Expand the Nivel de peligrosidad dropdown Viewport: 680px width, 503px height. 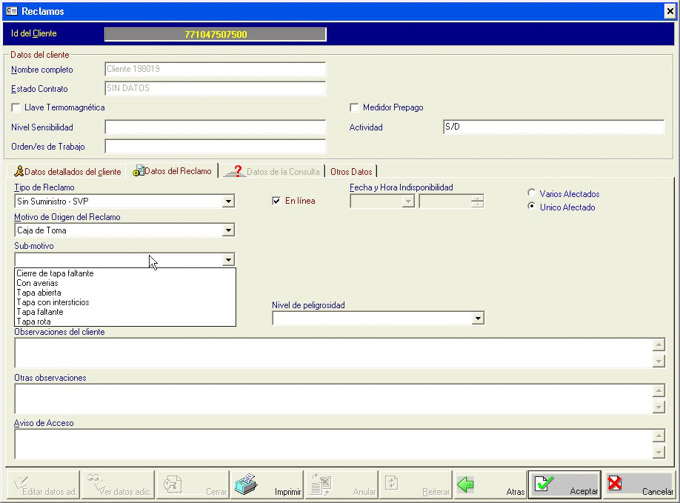click(478, 319)
